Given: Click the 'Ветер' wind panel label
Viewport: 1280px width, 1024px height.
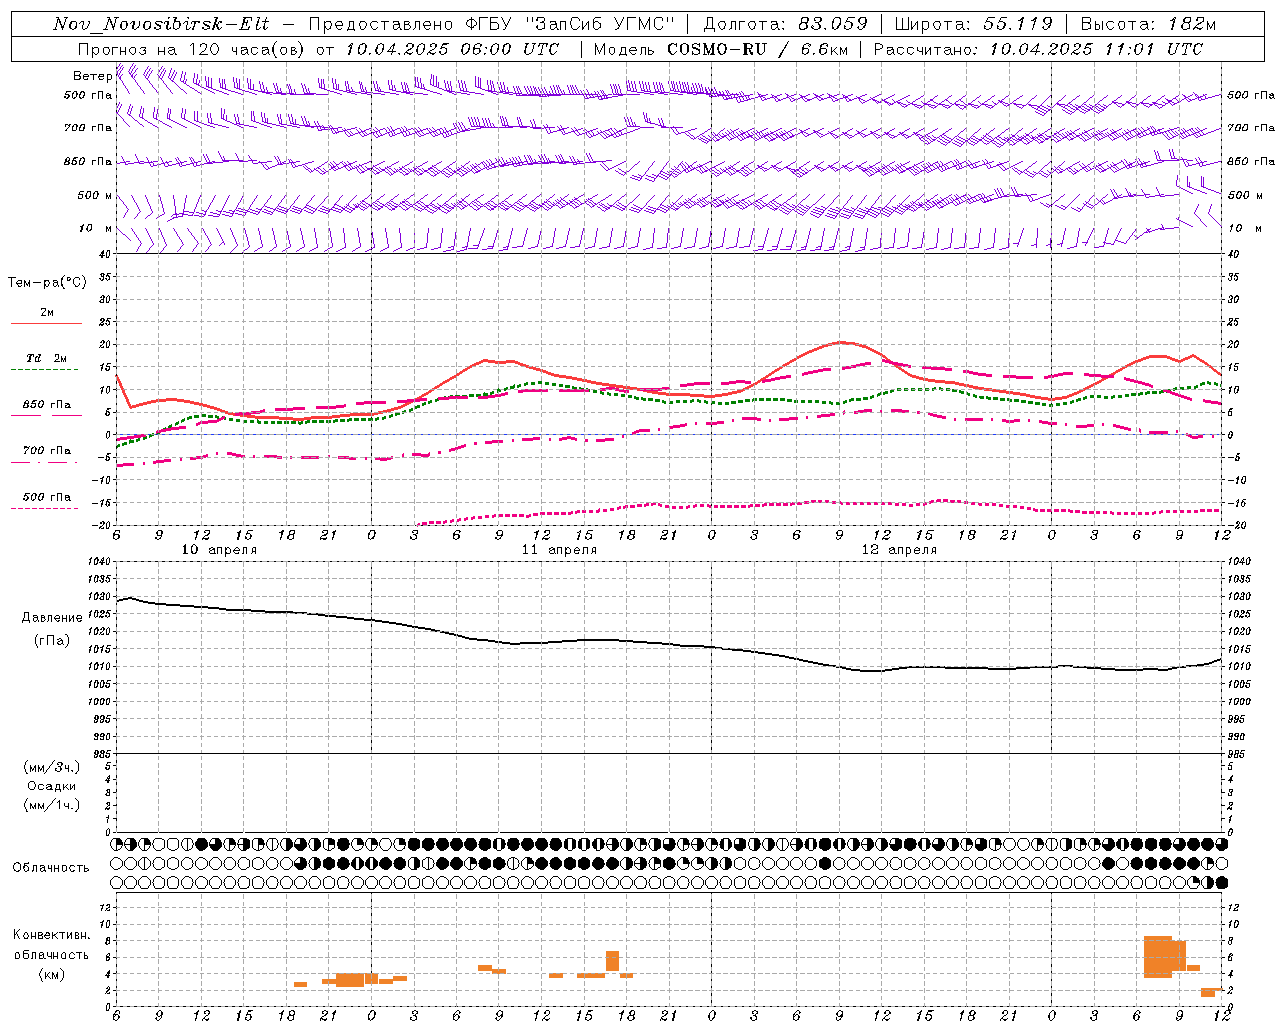Looking at the screenshot, I should pyautogui.click(x=92, y=76).
